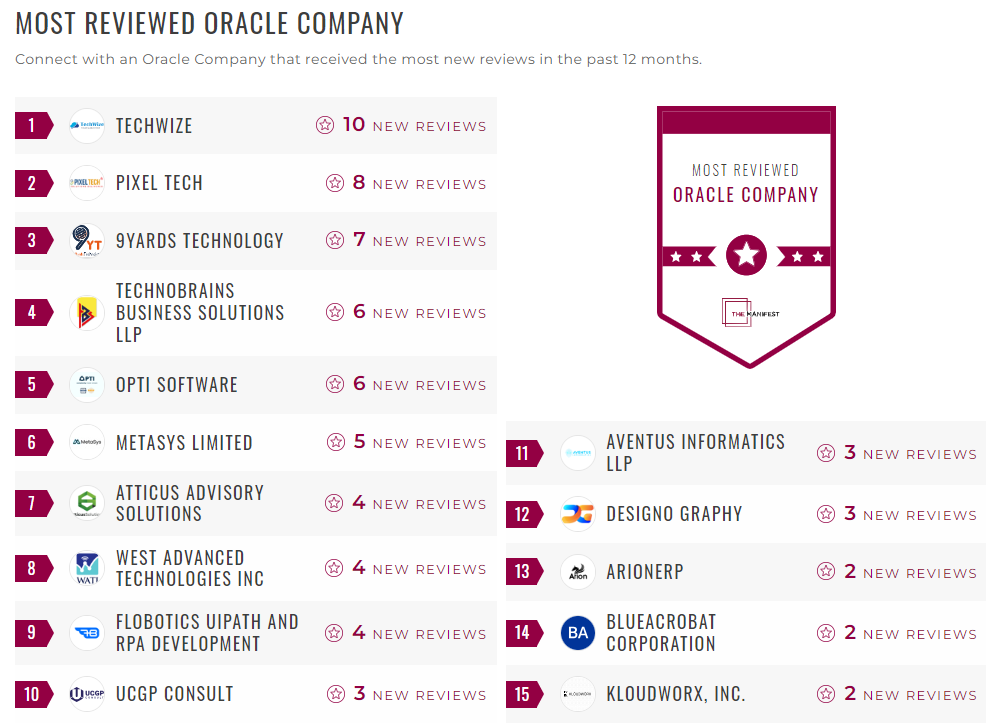Open the UCGP Consult company link
This screenshot has height=727, width=986.
coord(174,694)
